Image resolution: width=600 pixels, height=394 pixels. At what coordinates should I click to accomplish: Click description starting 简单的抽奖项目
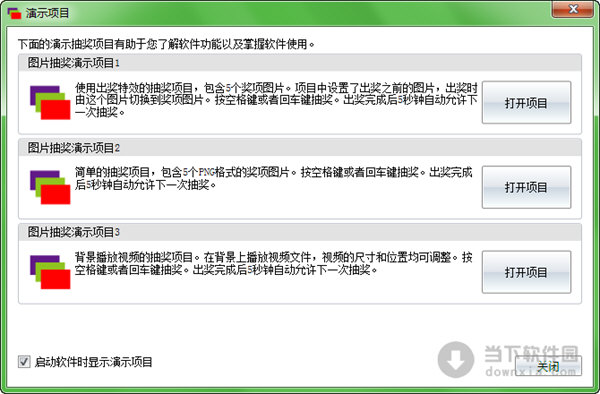[x=273, y=179]
